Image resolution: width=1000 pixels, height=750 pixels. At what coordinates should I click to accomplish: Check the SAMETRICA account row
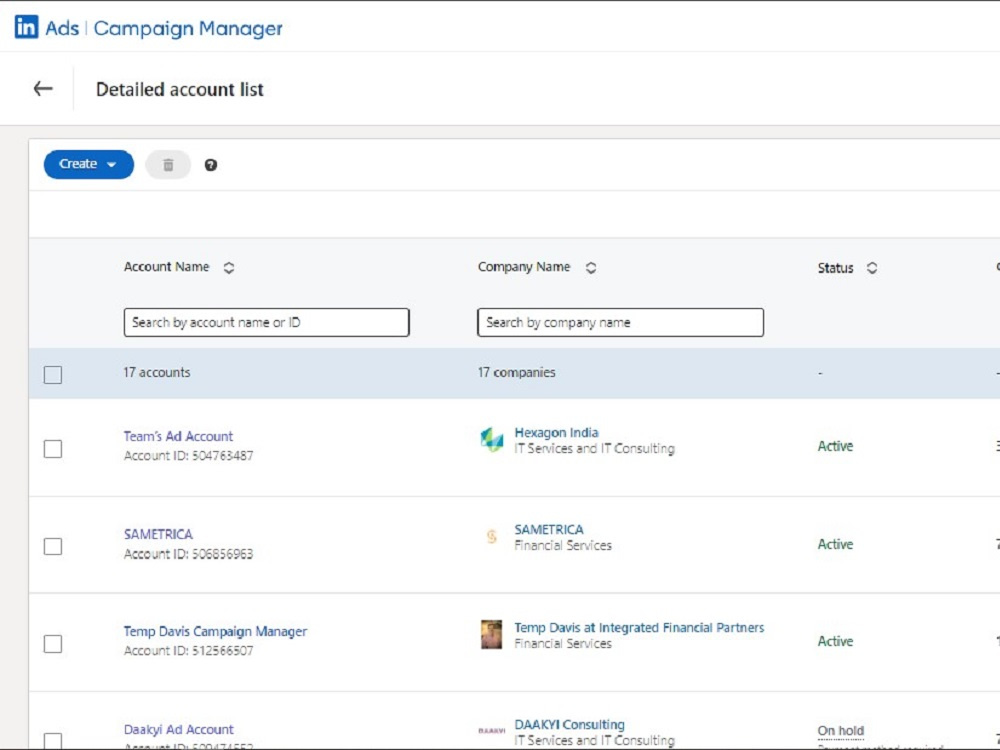coord(53,547)
